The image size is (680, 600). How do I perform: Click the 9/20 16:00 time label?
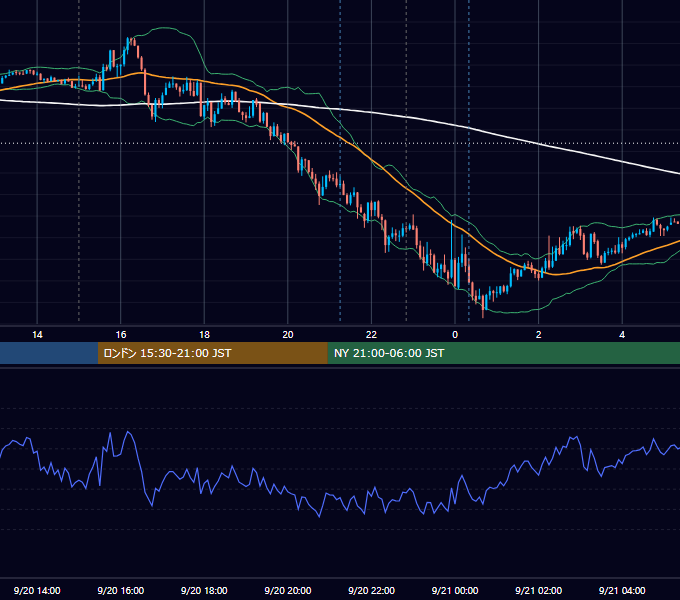(121, 590)
